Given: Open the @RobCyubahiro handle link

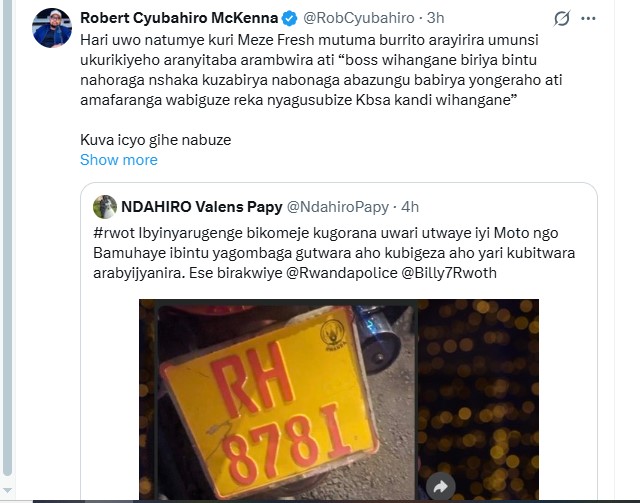Looking at the screenshot, I should [x=358, y=18].
